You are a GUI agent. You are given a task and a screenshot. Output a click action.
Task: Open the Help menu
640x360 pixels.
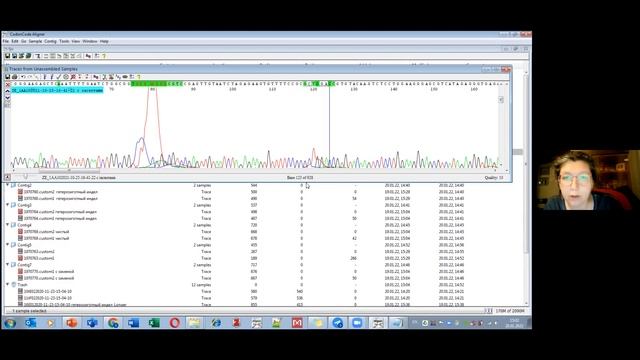104,42
